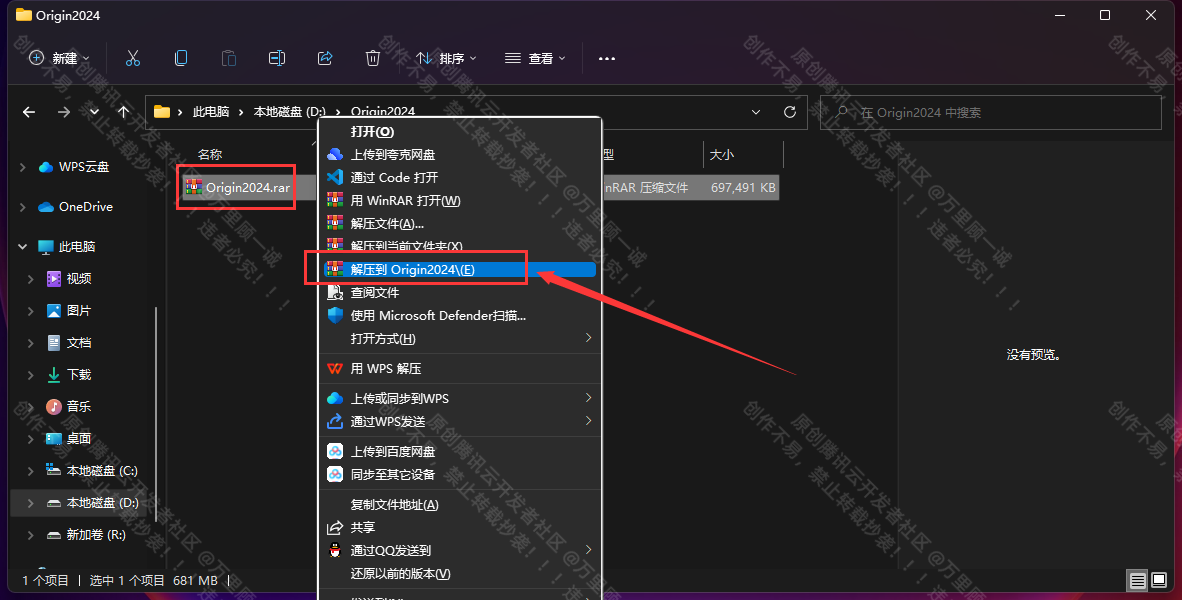Open the 排序 sort dropdown
This screenshot has width=1182, height=600.
point(446,58)
